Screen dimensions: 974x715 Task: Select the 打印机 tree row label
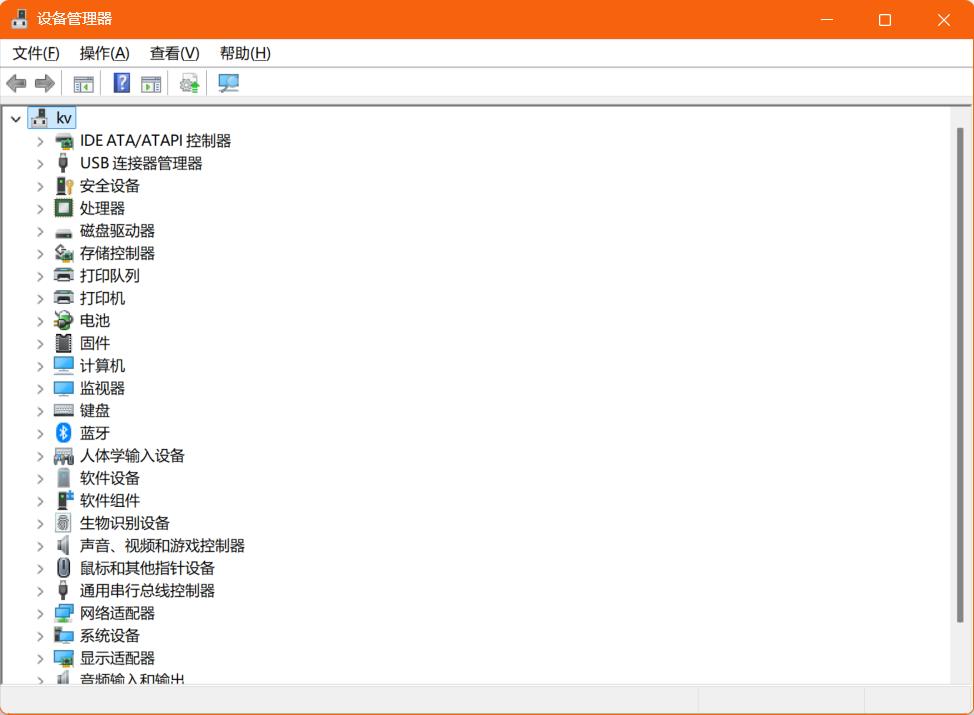pos(102,298)
